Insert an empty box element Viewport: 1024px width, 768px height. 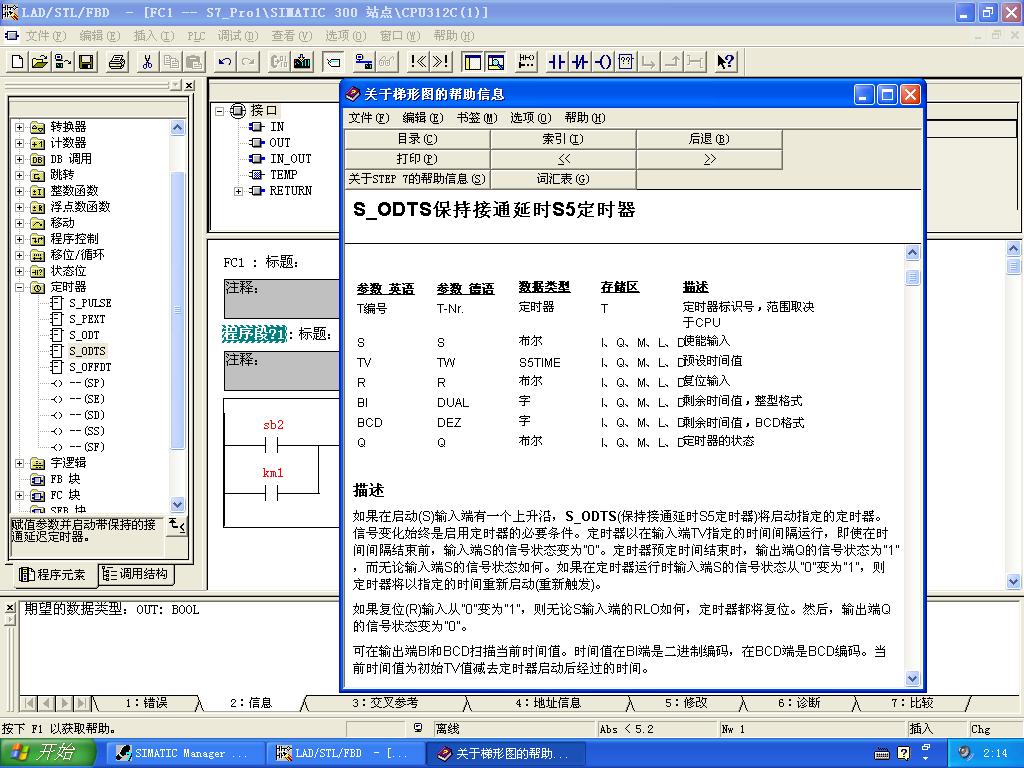click(x=626, y=62)
